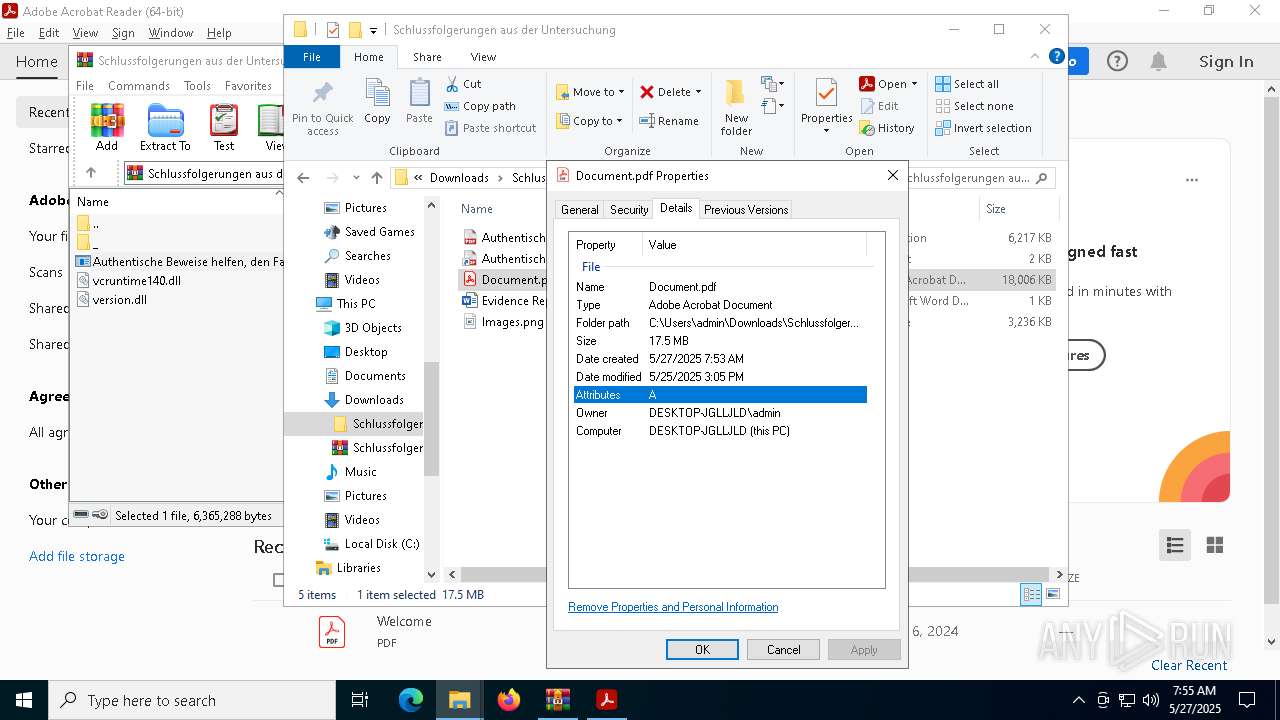Viewport: 1280px width, 720px height.
Task: Open Acrobat Window menu
Action: click(171, 33)
